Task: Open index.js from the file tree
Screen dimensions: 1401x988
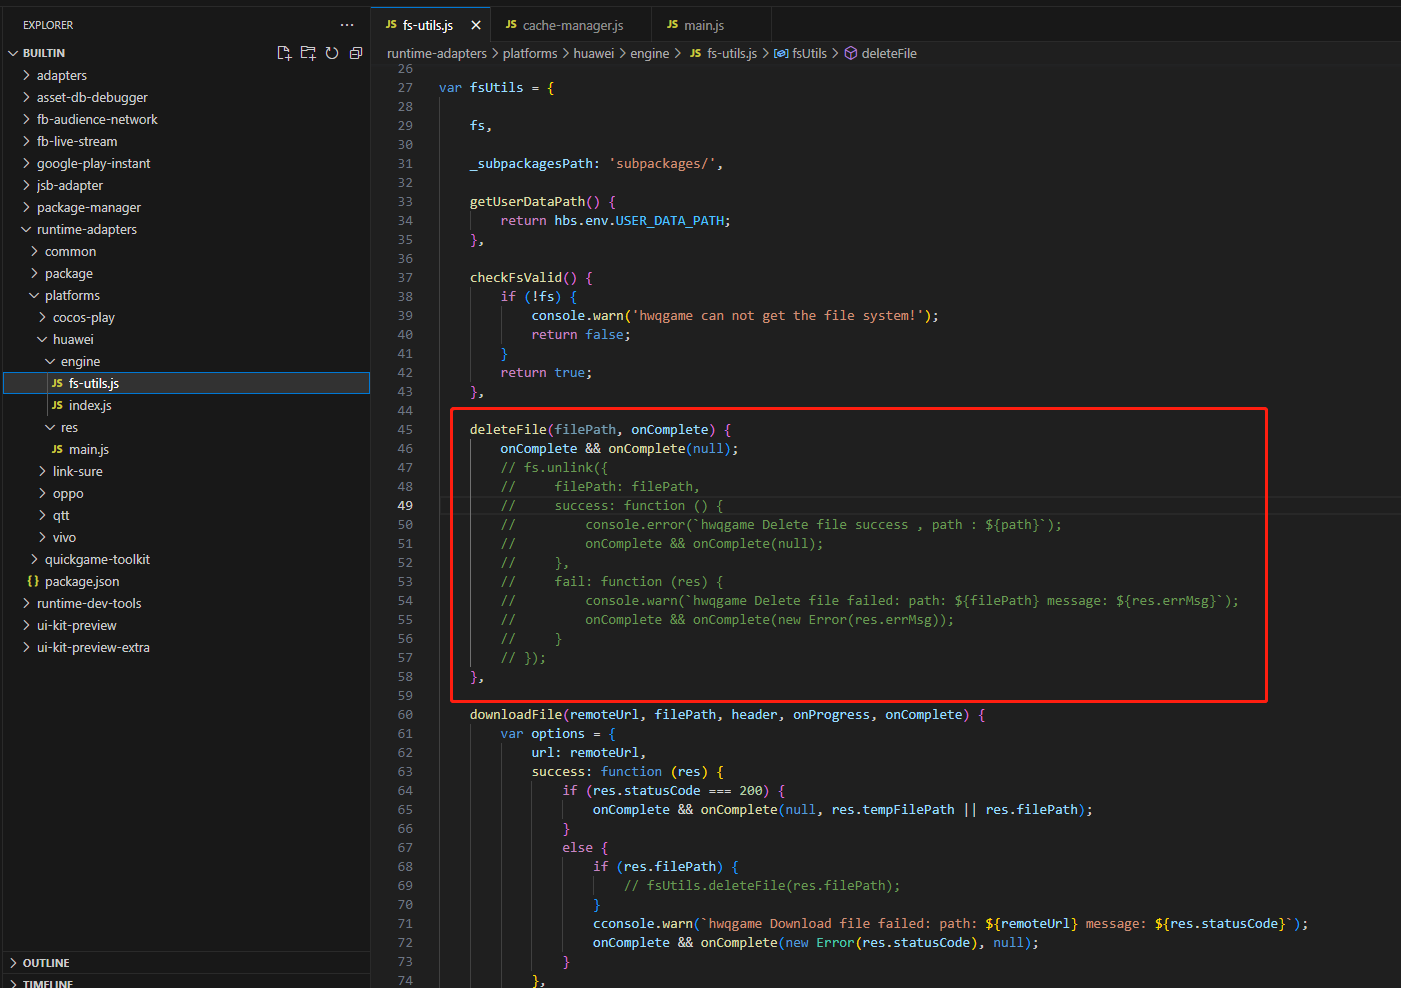Action: (89, 405)
